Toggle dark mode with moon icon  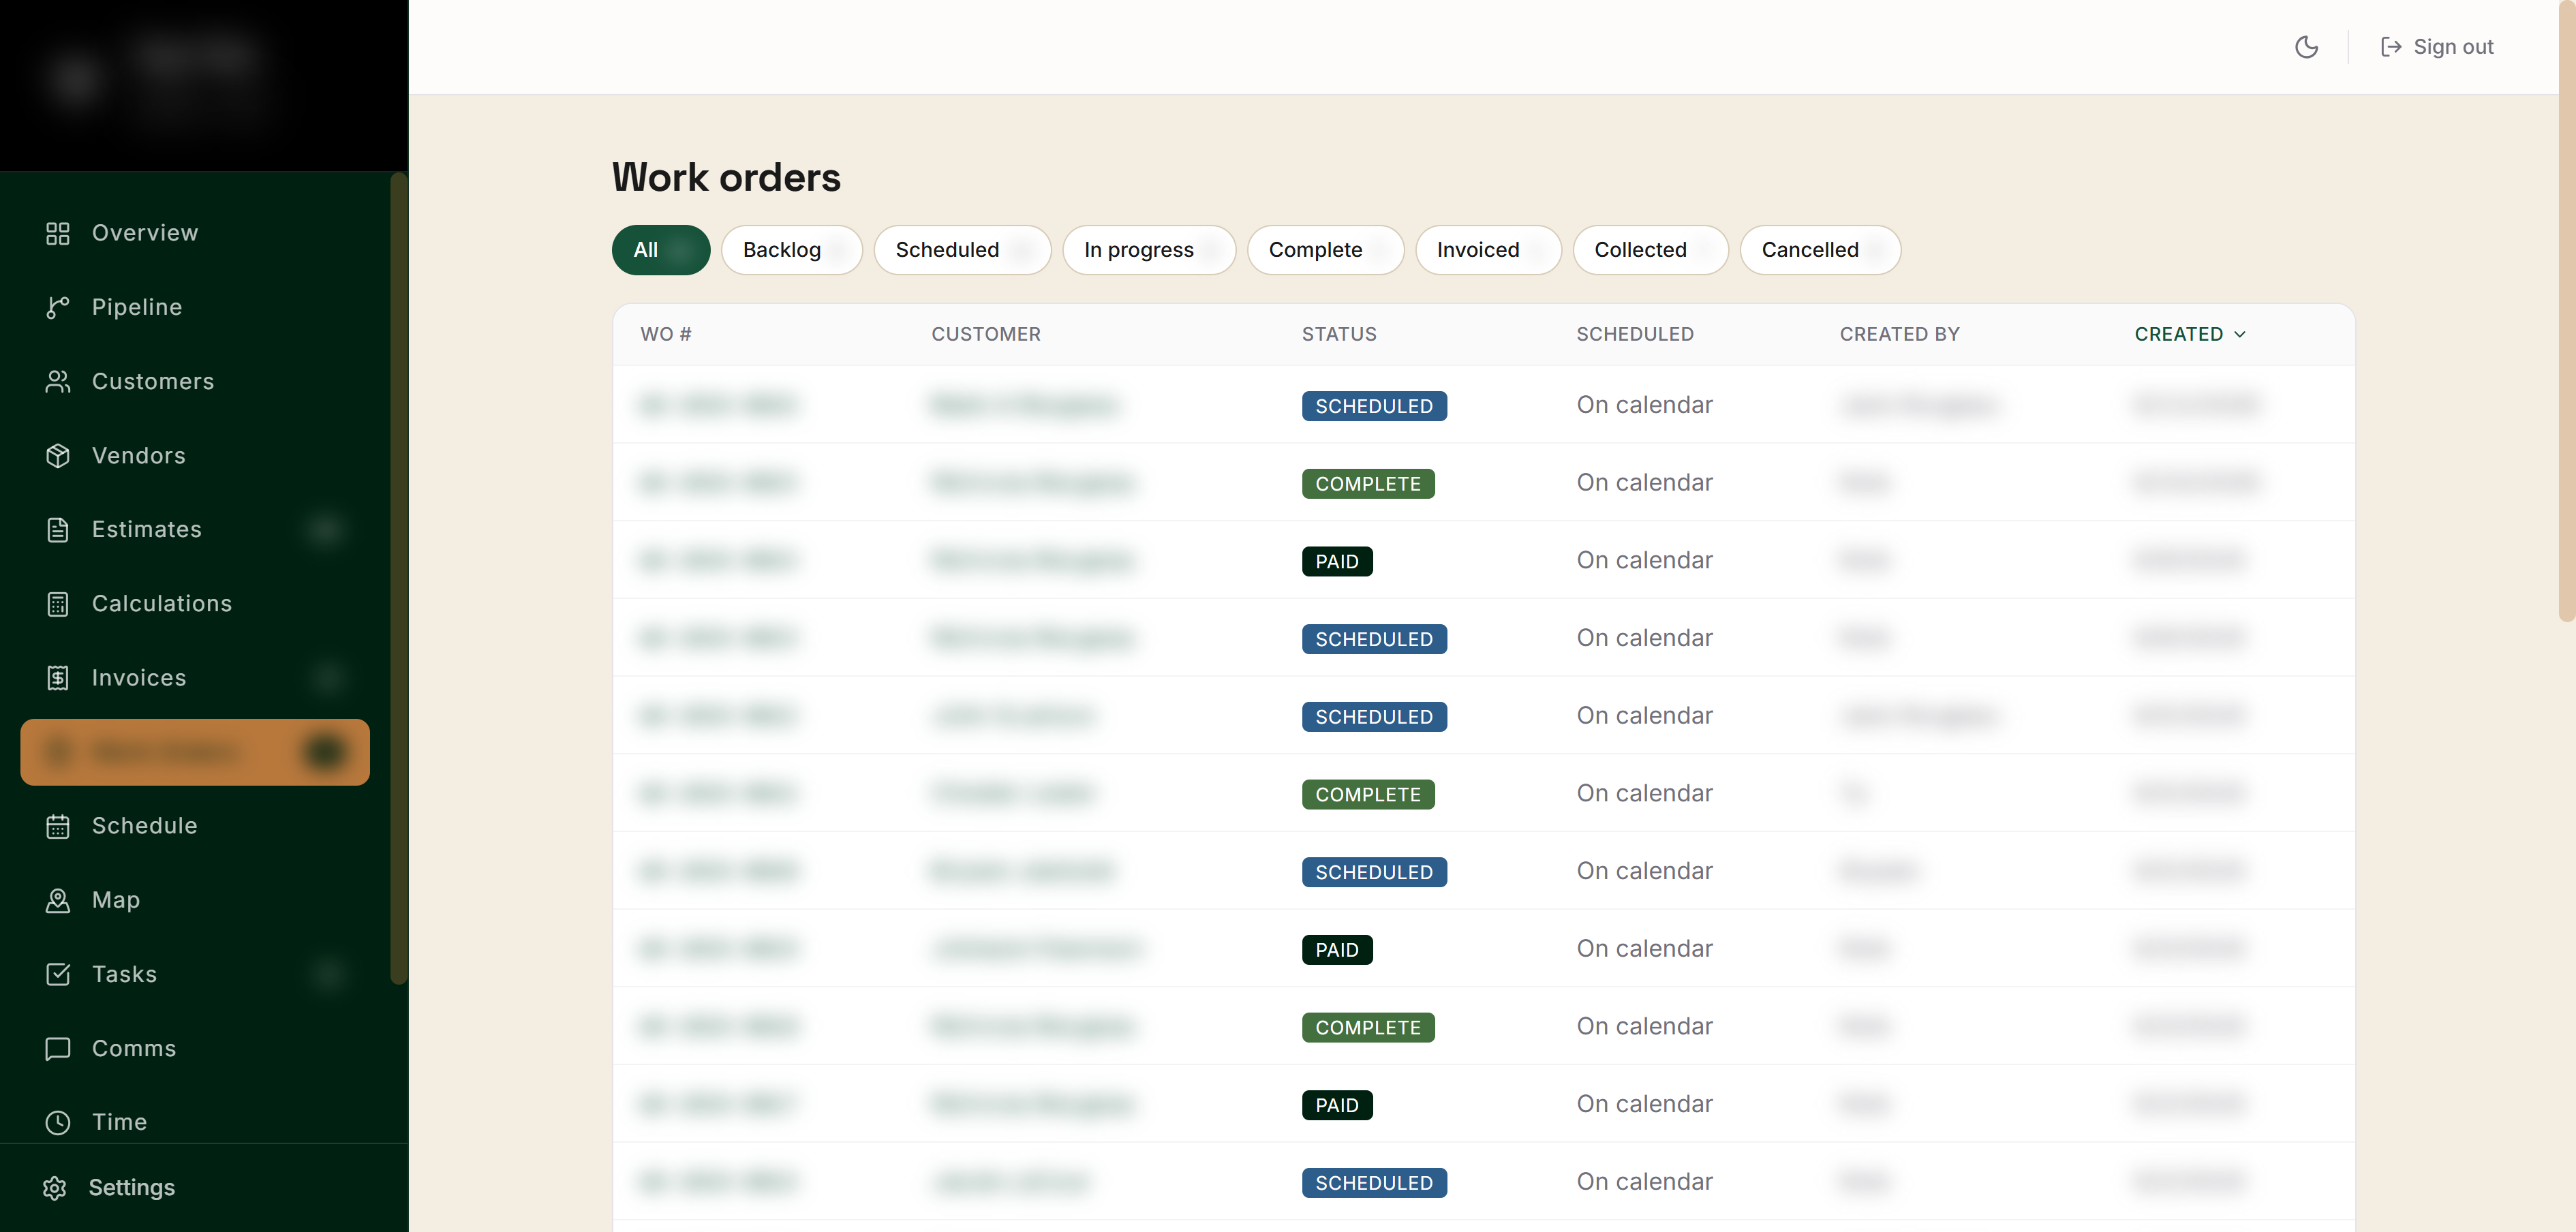pos(2306,47)
